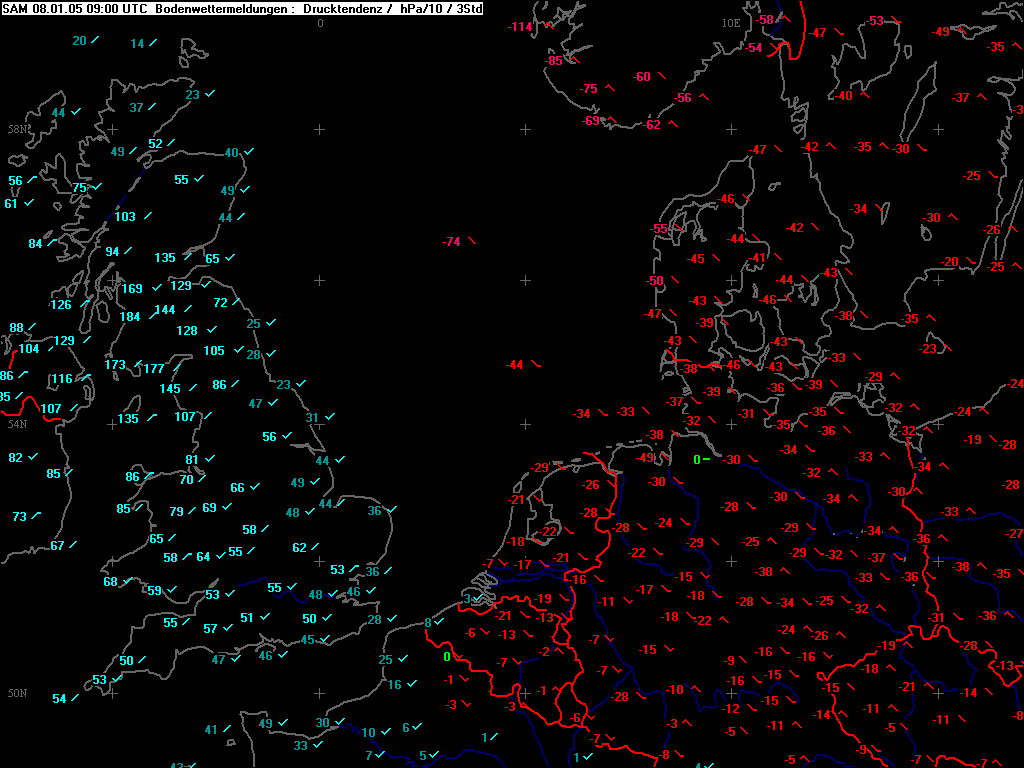Click the -114 pressure tendency value
This screenshot has width=1024, height=768.
[x=520, y=27]
